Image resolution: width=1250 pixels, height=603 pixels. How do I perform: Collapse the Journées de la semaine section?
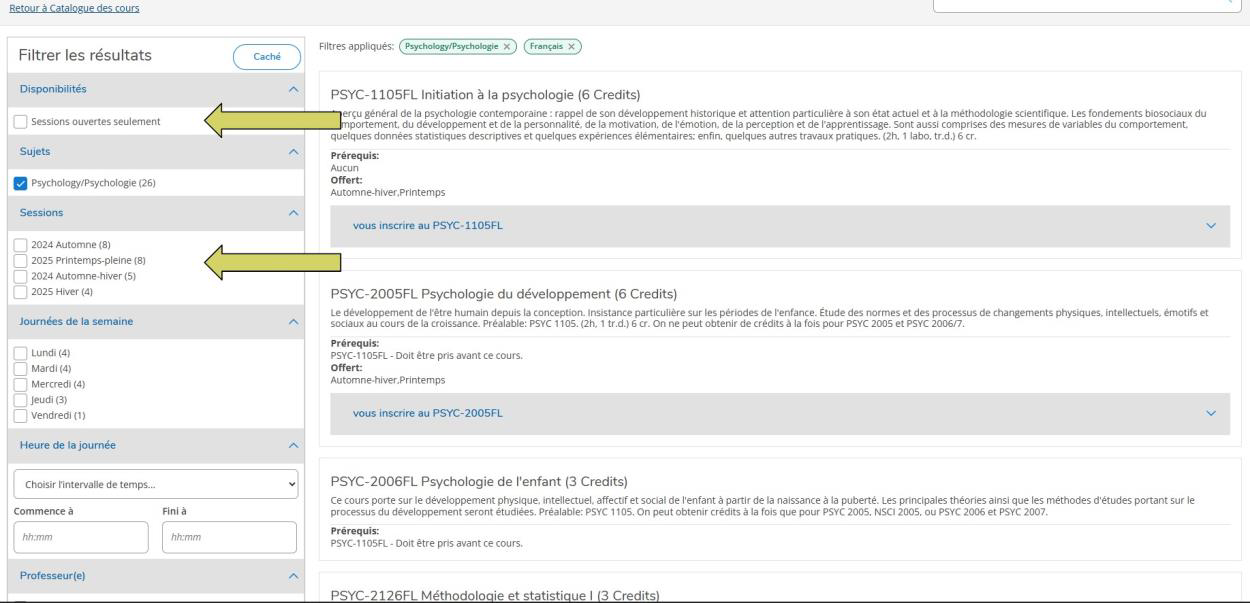293,321
